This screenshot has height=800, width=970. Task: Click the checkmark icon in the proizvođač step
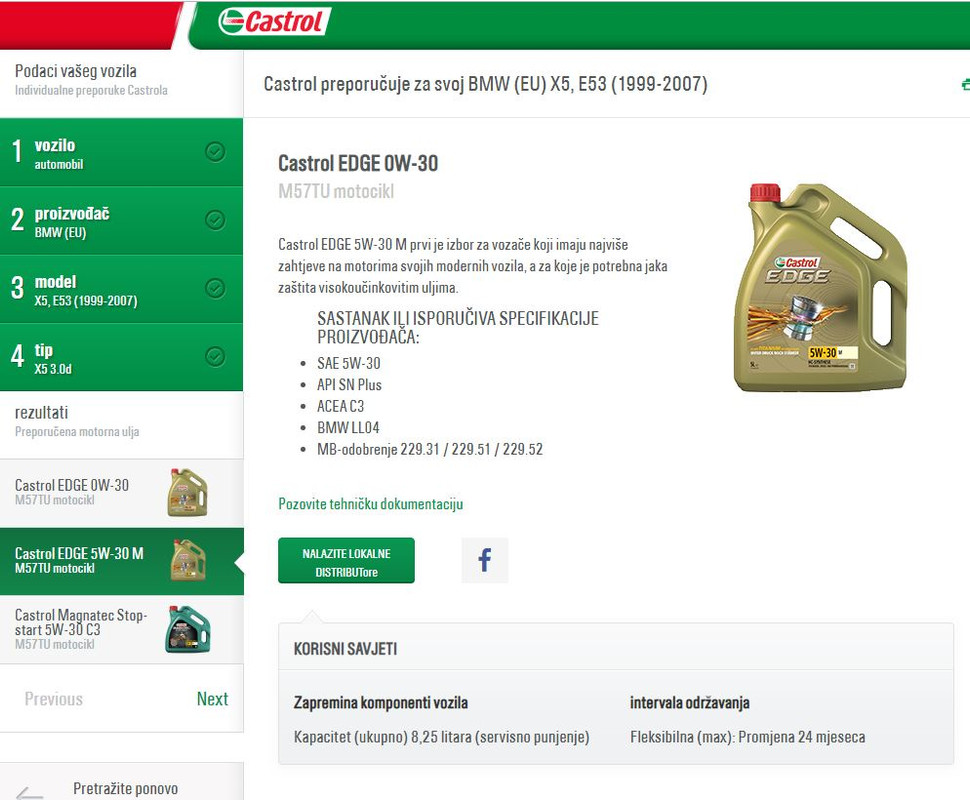(x=215, y=220)
